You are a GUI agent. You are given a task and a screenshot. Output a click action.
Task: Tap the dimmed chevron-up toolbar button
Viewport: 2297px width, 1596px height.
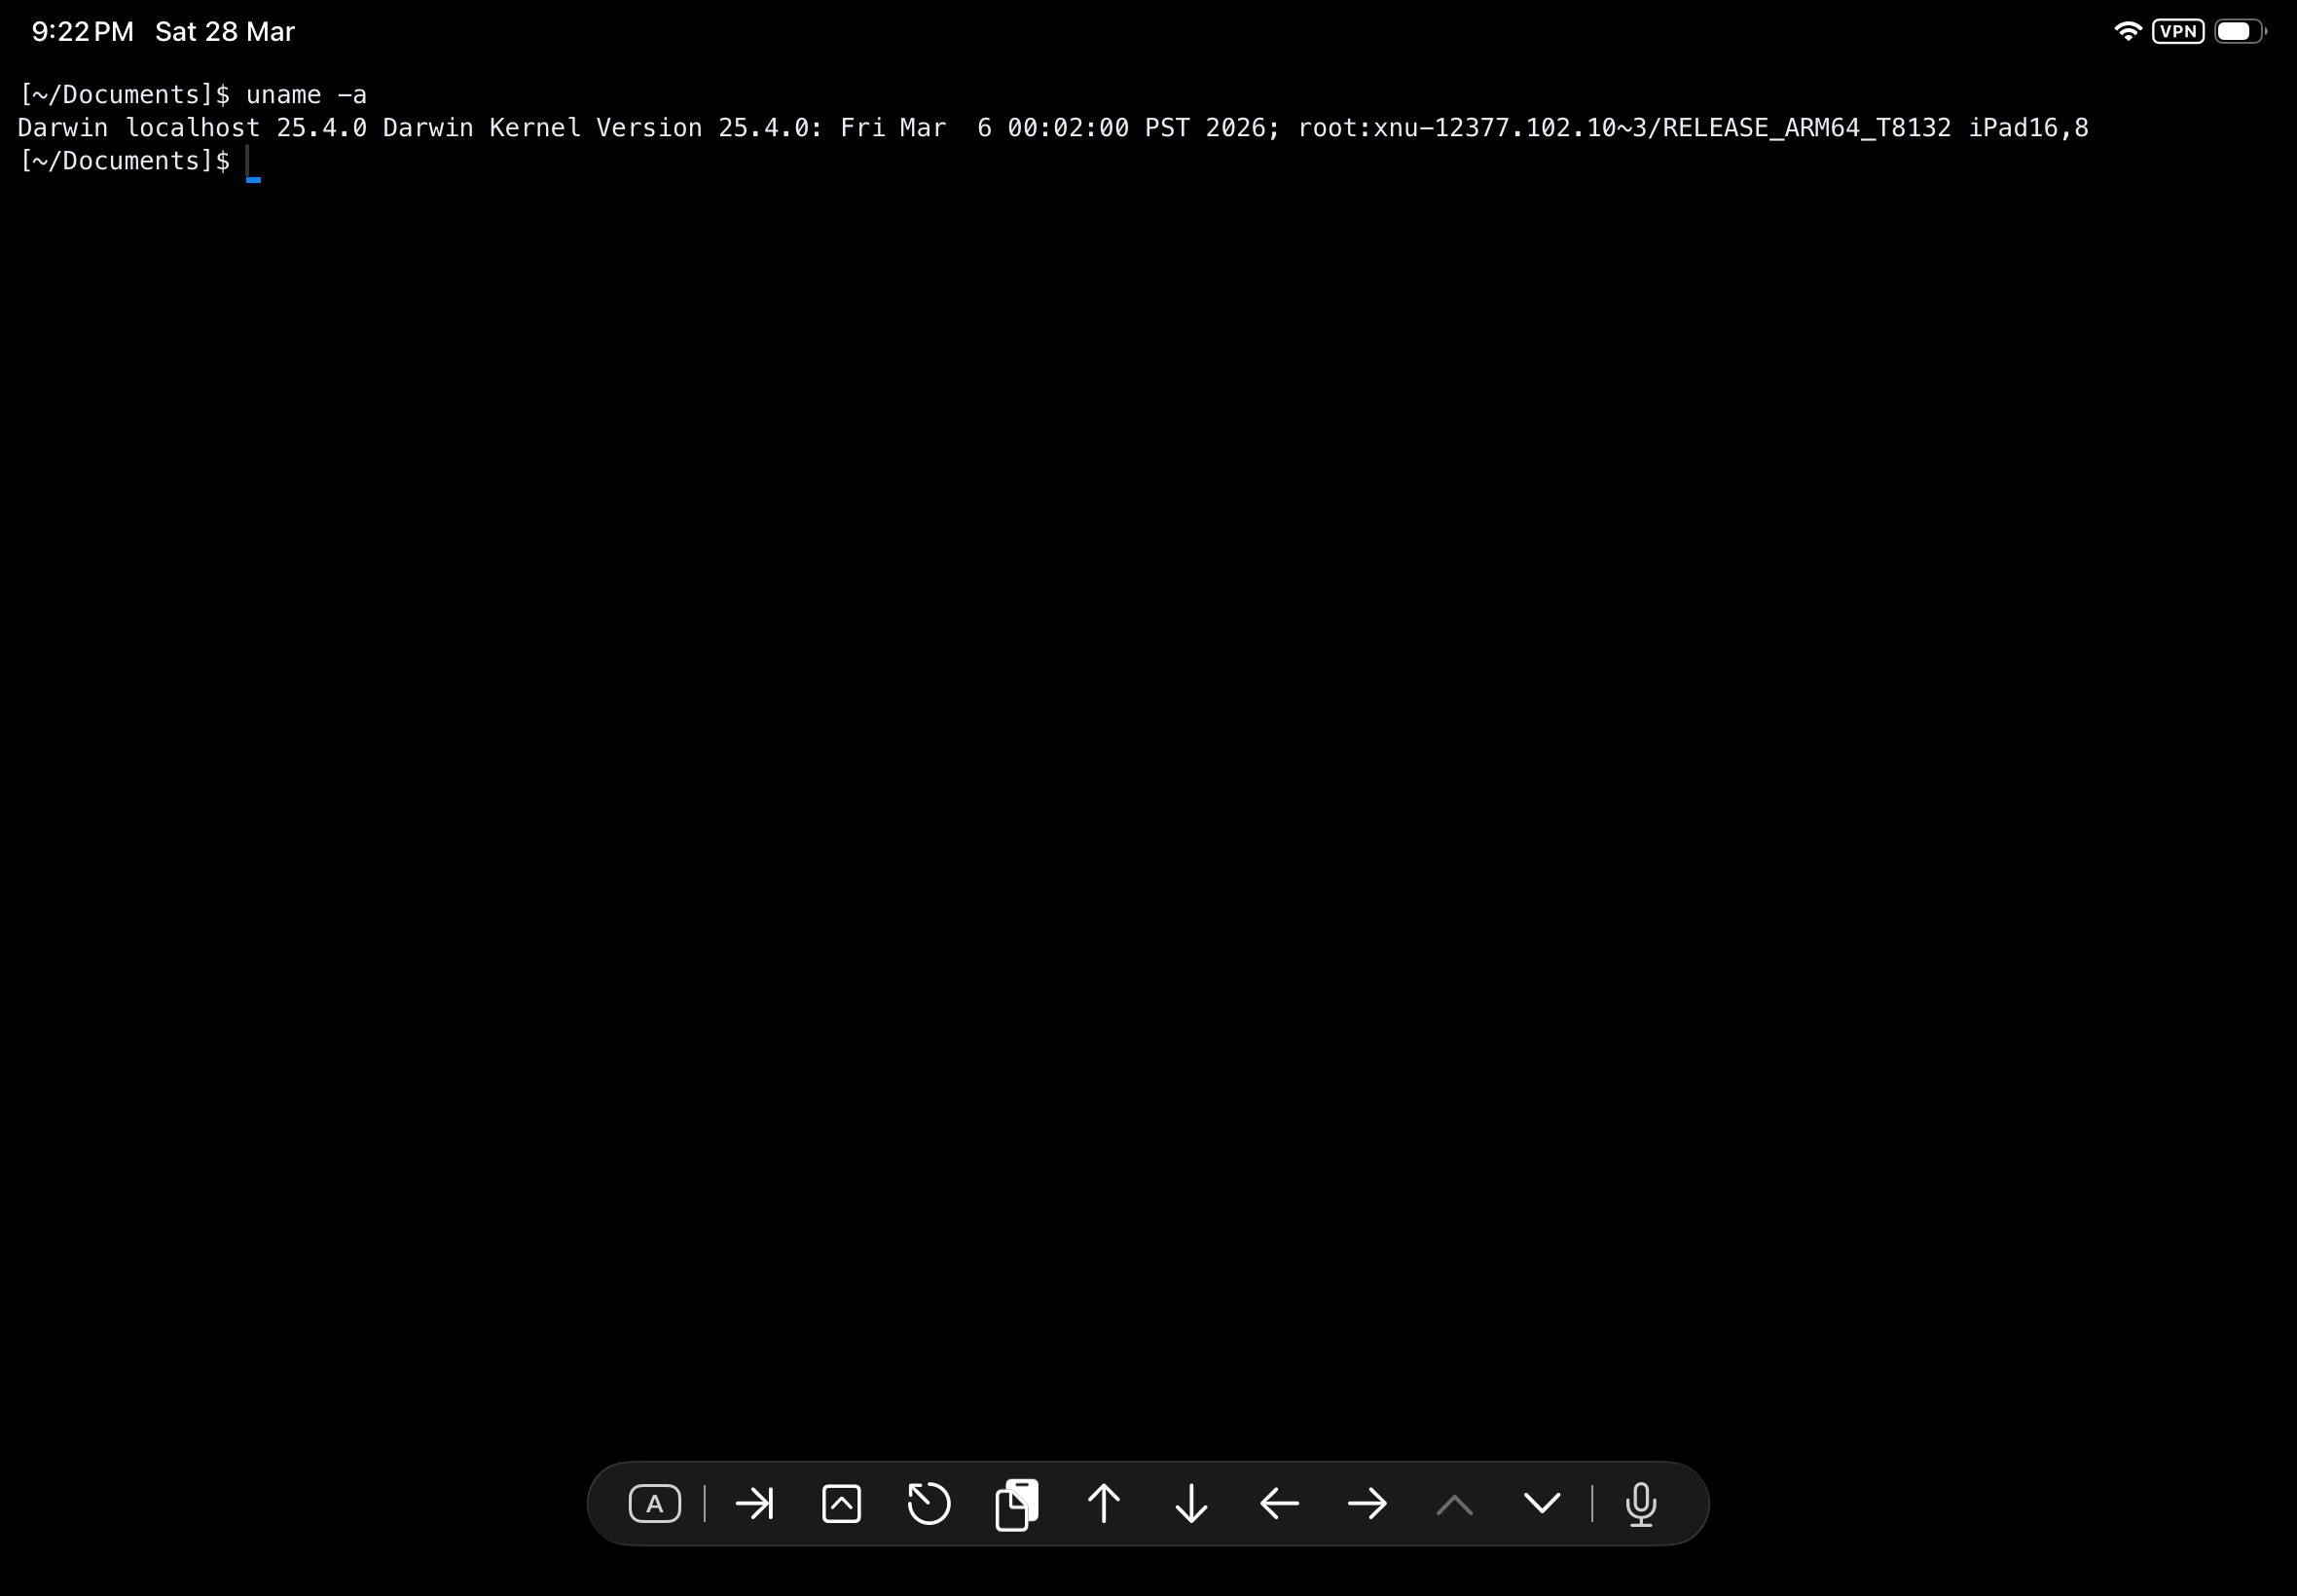[x=1454, y=1503]
